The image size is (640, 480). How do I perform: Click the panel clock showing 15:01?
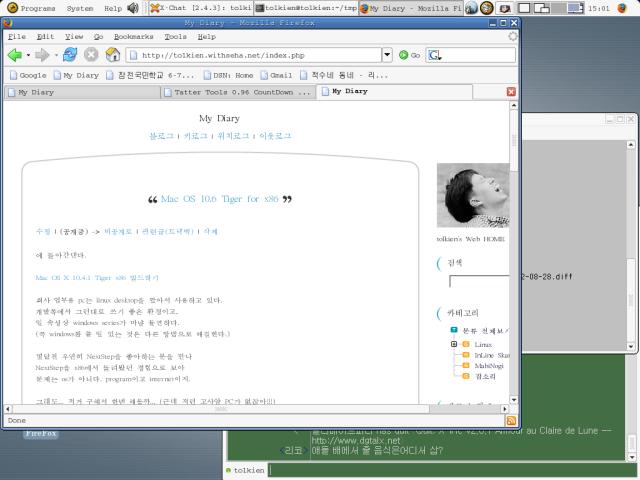(x=598, y=8)
